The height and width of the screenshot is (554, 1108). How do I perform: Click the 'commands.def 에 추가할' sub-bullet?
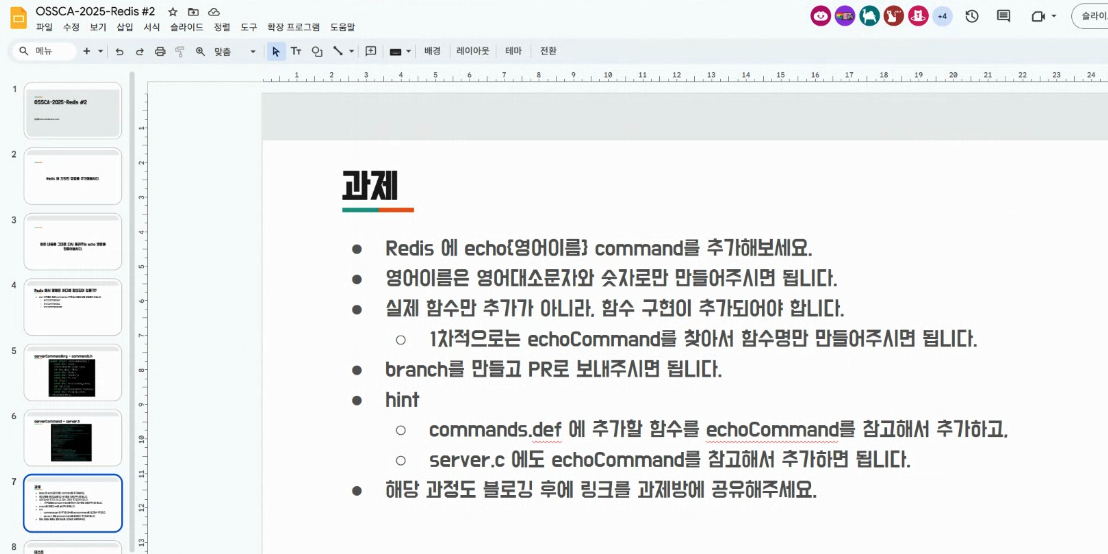pyautogui.click(x=718, y=430)
